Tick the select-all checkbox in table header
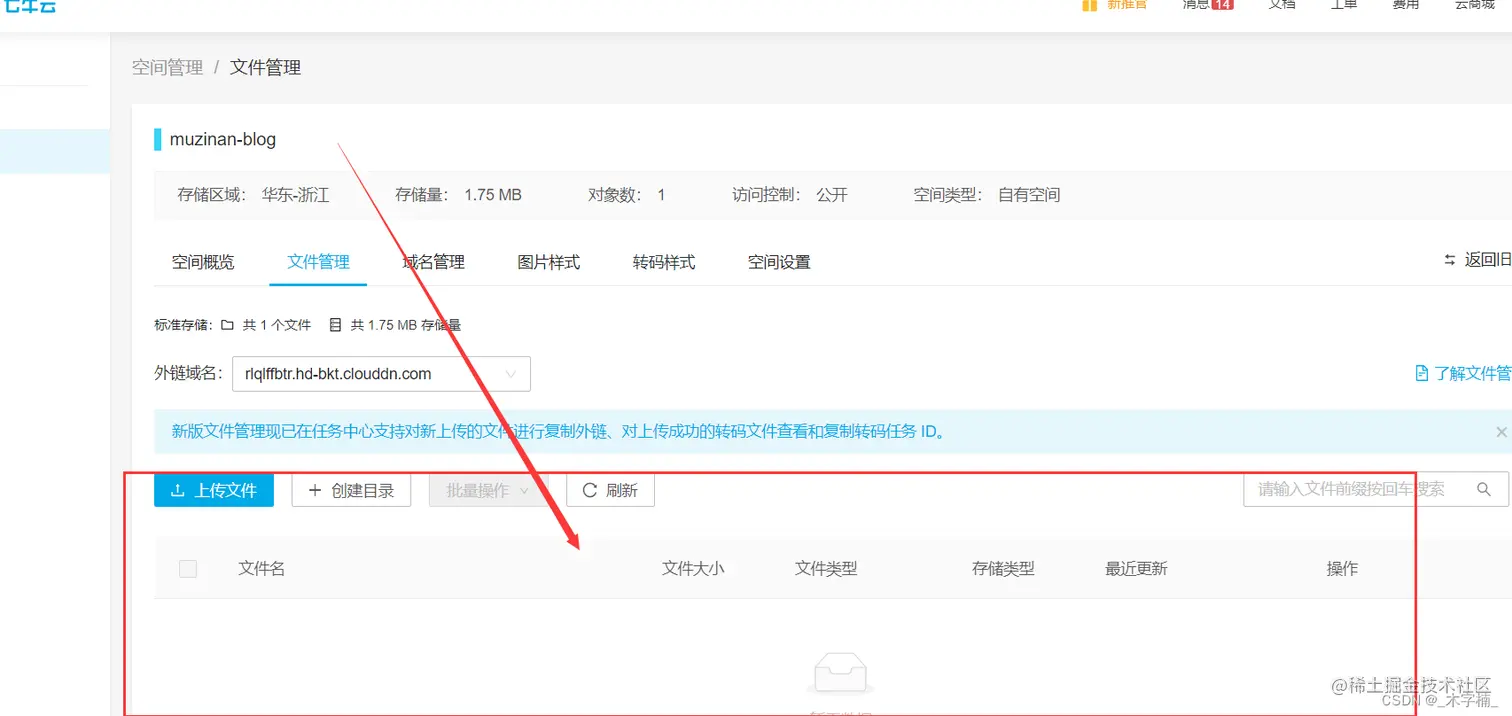This screenshot has height=716, width=1512. point(188,569)
